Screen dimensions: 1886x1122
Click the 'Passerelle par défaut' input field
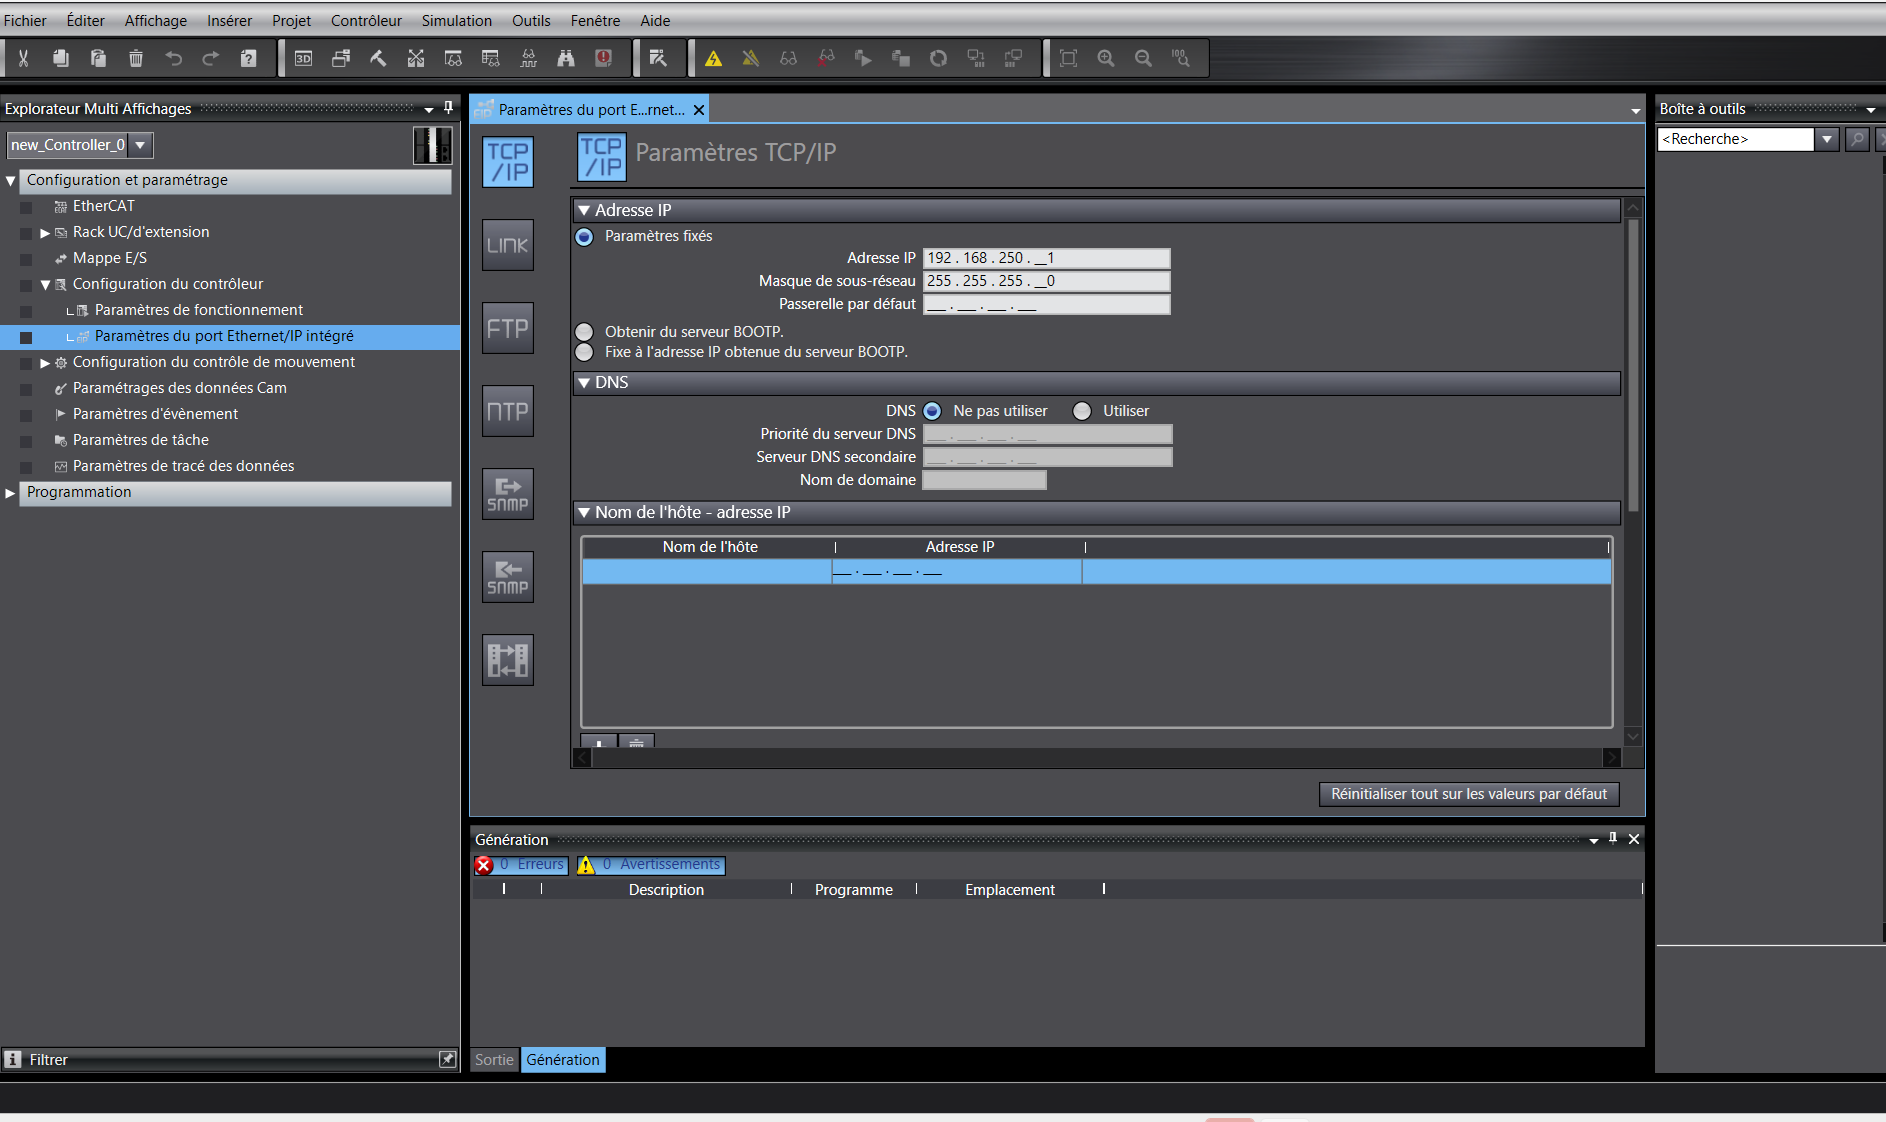[1046, 304]
